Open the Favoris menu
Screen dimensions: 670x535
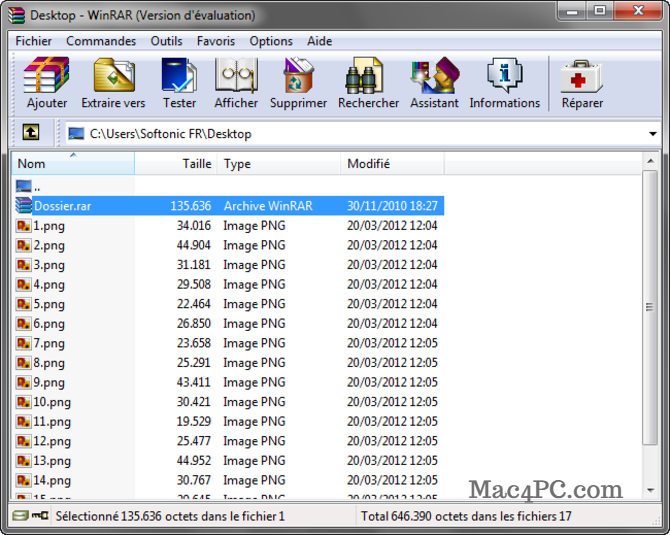click(x=216, y=41)
